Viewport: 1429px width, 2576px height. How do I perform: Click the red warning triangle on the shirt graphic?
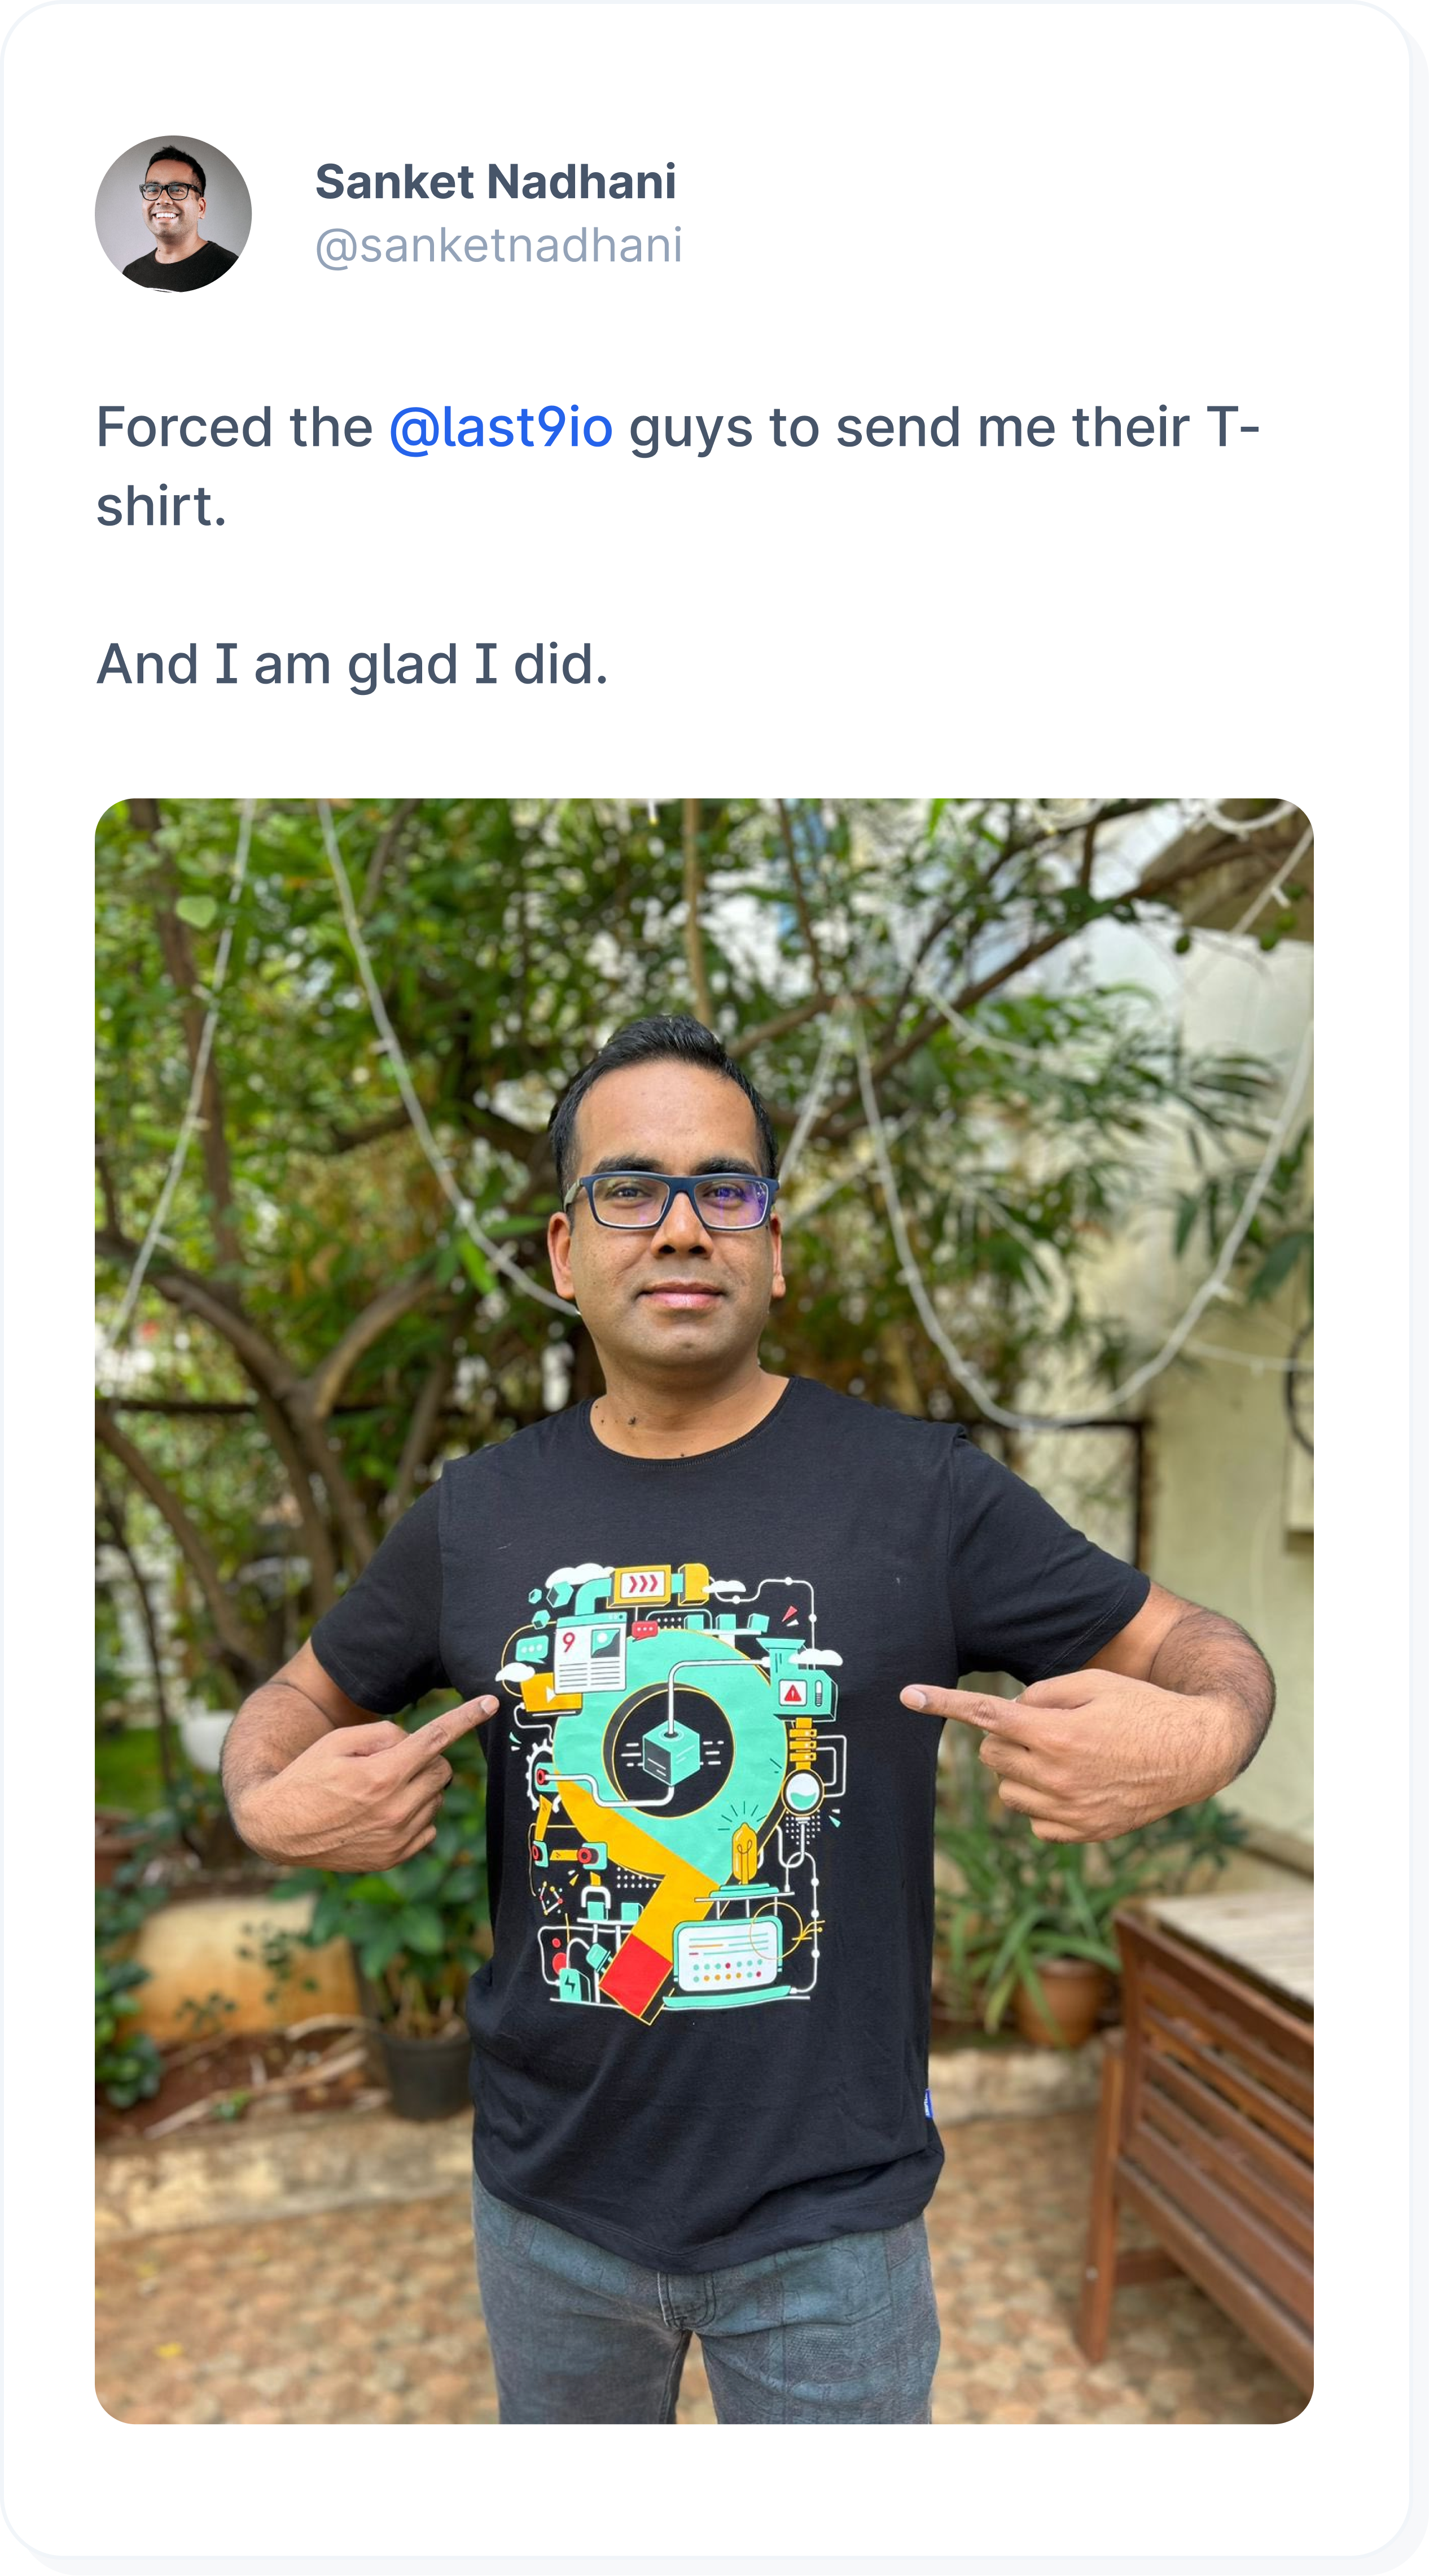point(793,1693)
